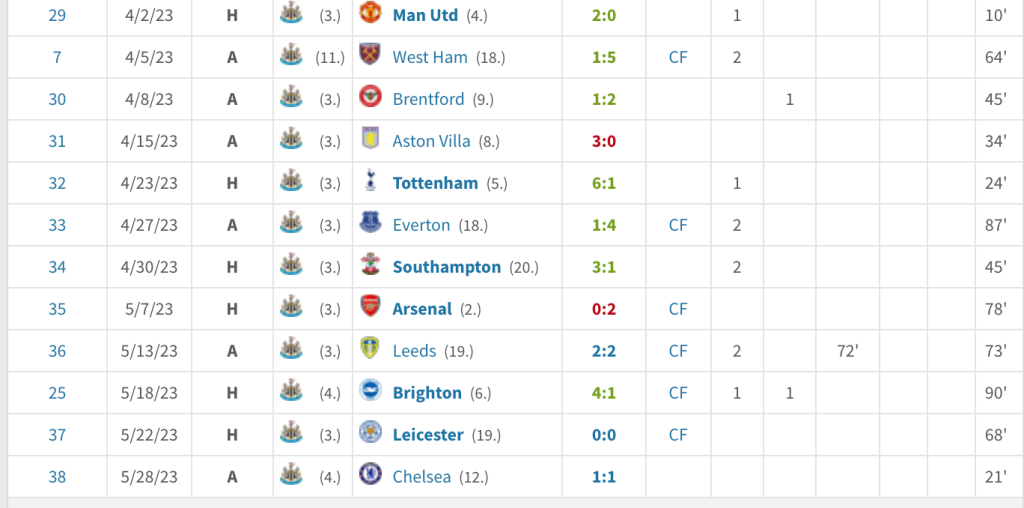Image resolution: width=1024 pixels, height=508 pixels.
Task: Click the Leicester club crest icon
Action: tap(370, 434)
